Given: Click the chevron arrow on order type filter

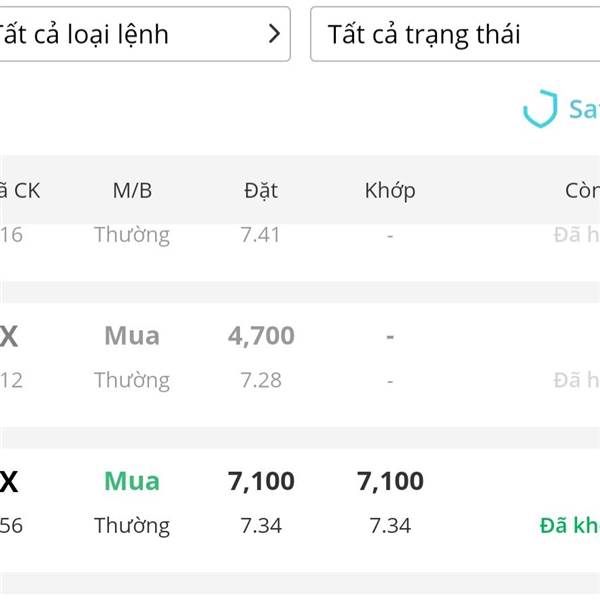Looking at the screenshot, I should point(274,34).
